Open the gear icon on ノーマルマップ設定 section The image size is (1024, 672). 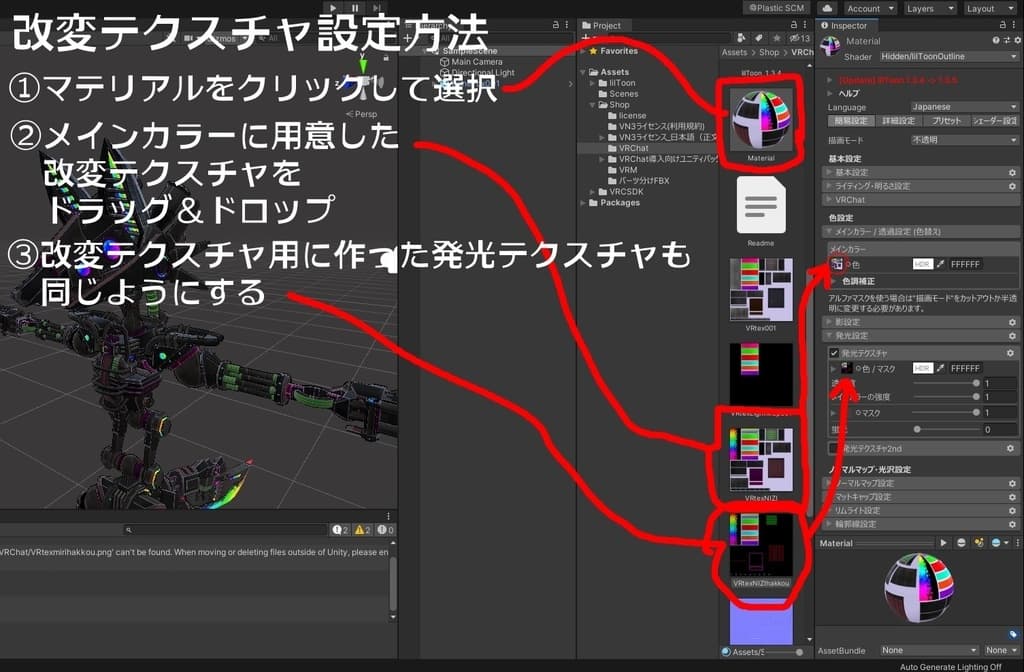[1012, 482]
